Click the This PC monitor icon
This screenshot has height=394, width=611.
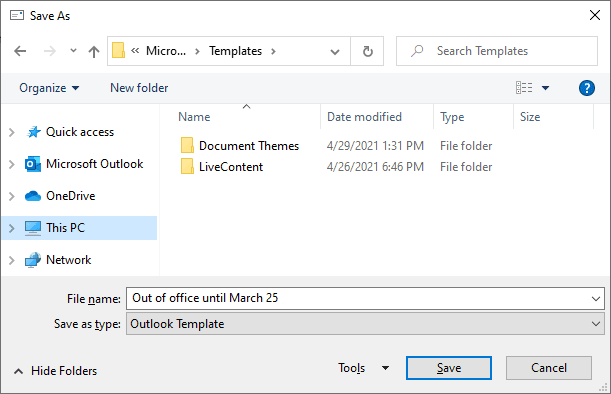click(x=33, y=228)
